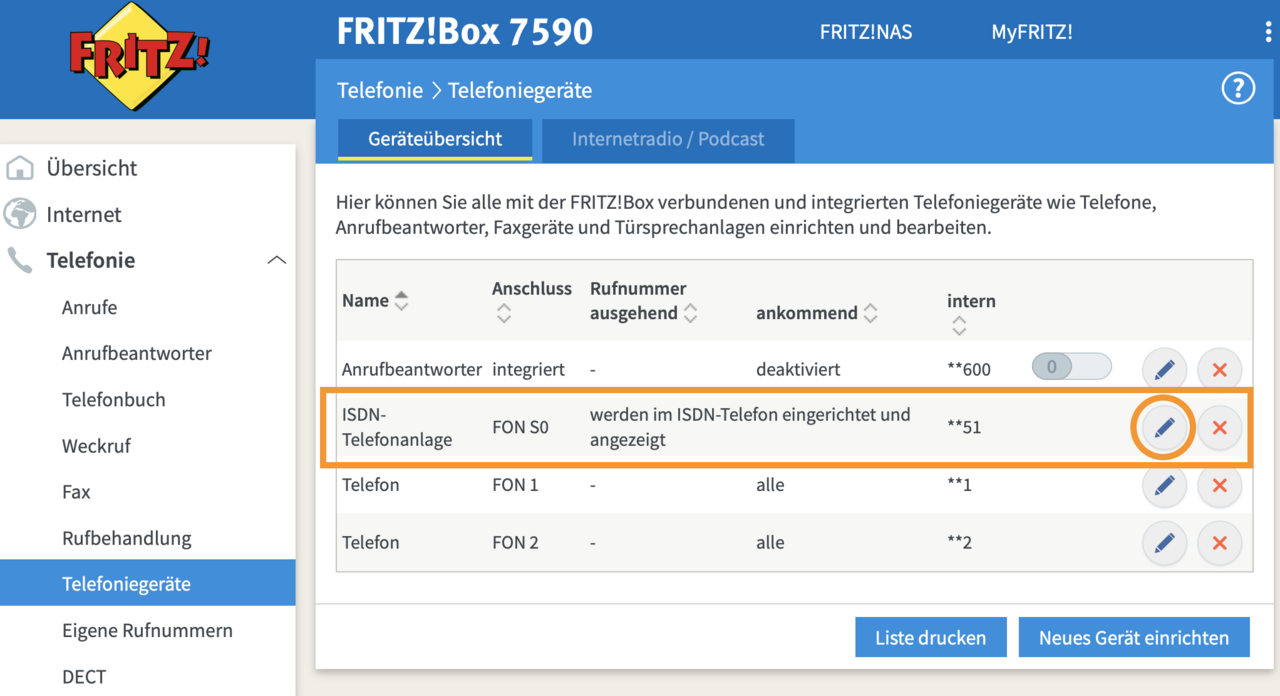Open FRITZ!NAS from the top bar
The image size is (1280, 696).
coord(865,31)
